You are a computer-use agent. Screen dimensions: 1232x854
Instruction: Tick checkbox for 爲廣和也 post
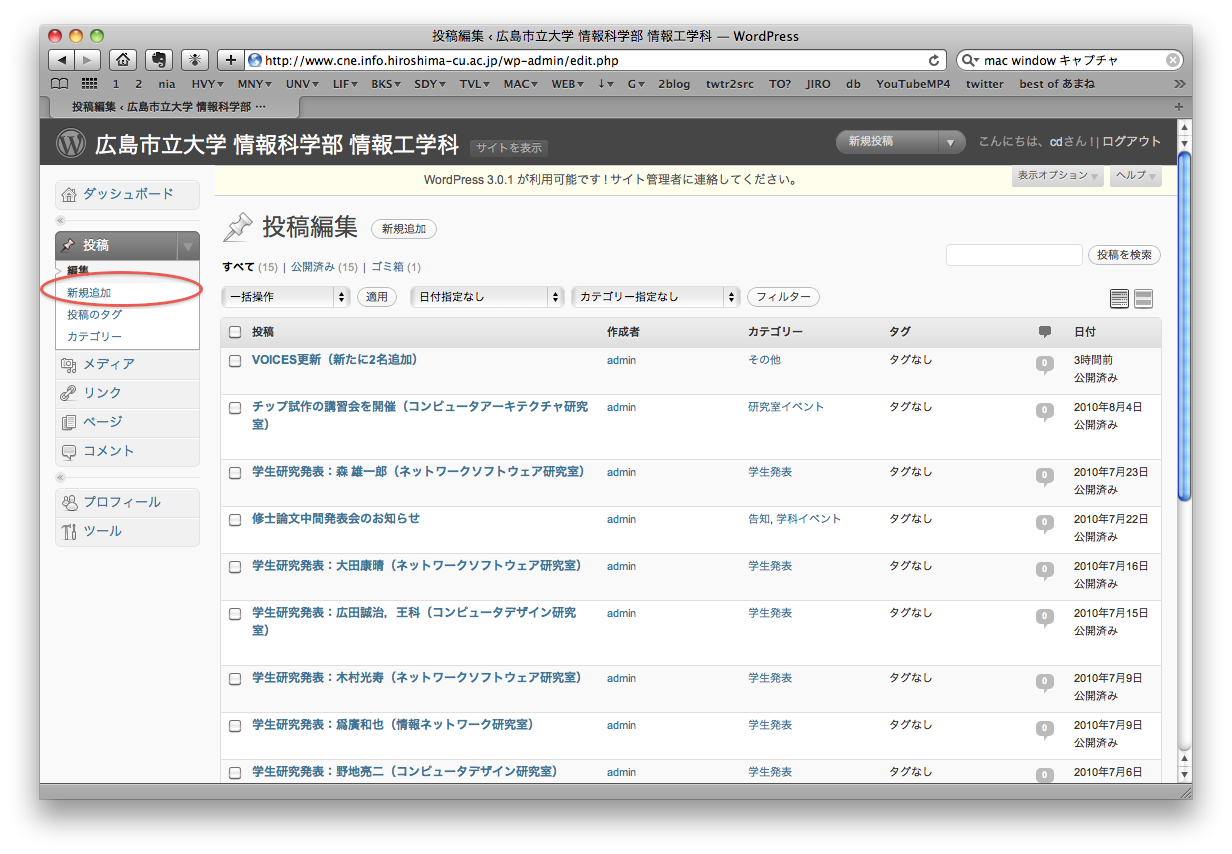[x=235, y=726]
